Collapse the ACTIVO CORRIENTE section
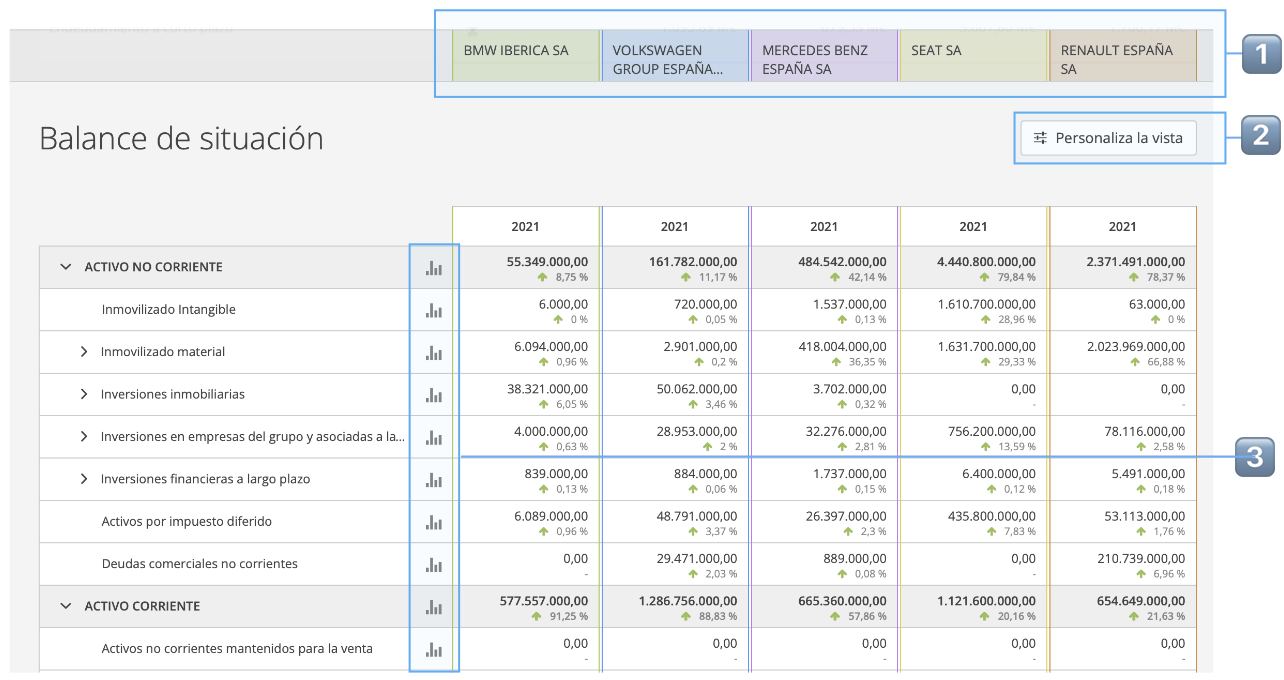This screenshot has height=680, width=1284. 66,606
